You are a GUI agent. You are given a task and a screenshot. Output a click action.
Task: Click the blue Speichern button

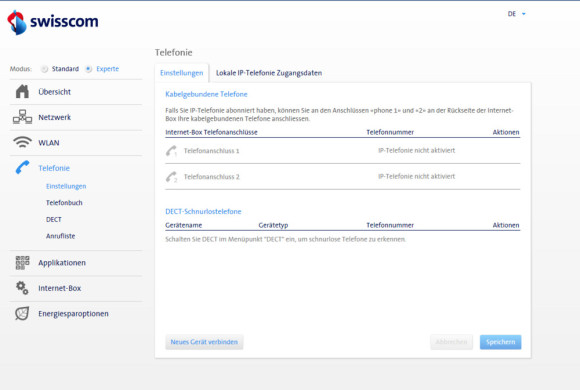point(500,342)
